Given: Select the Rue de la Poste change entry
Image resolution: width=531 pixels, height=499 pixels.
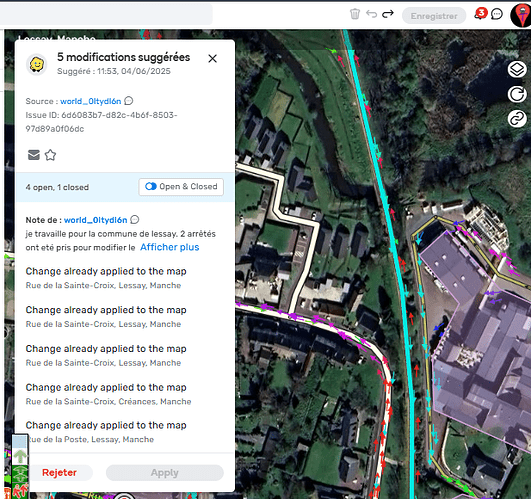Looking at the screenshot, I should tap(106, 432).
